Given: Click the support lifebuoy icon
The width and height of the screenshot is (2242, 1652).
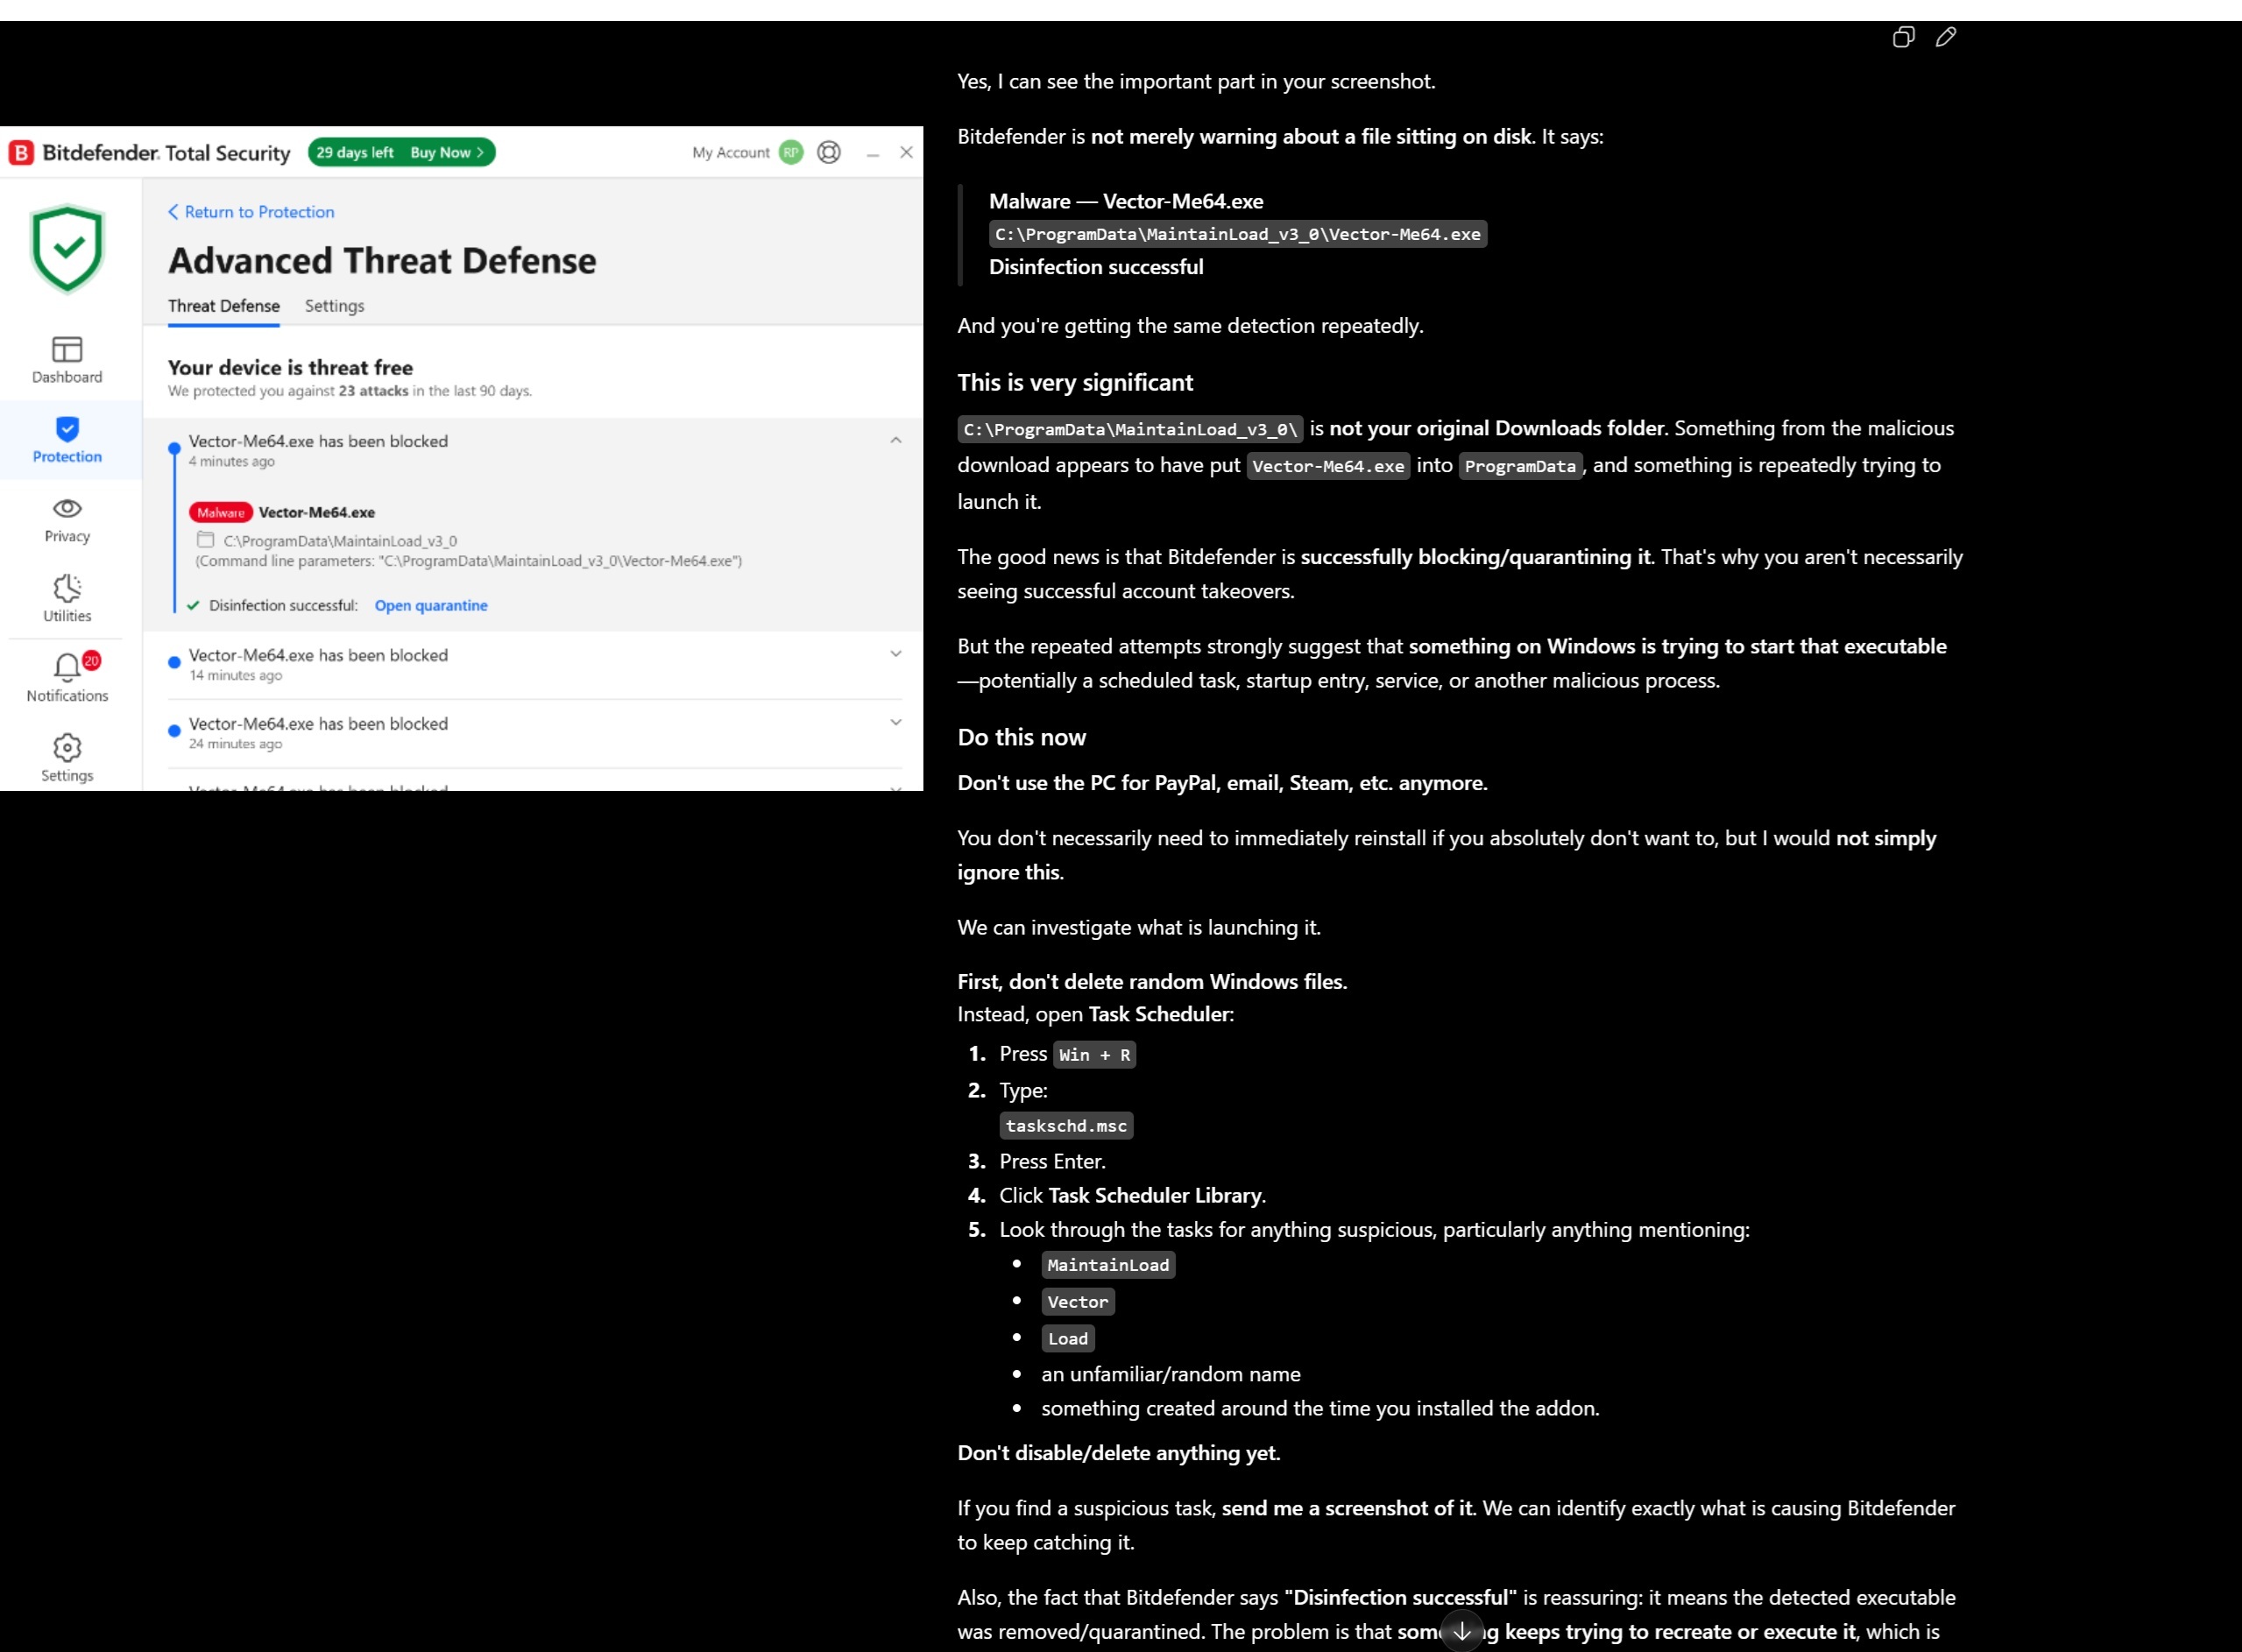Looking at the screenshot, I should 829,152.
